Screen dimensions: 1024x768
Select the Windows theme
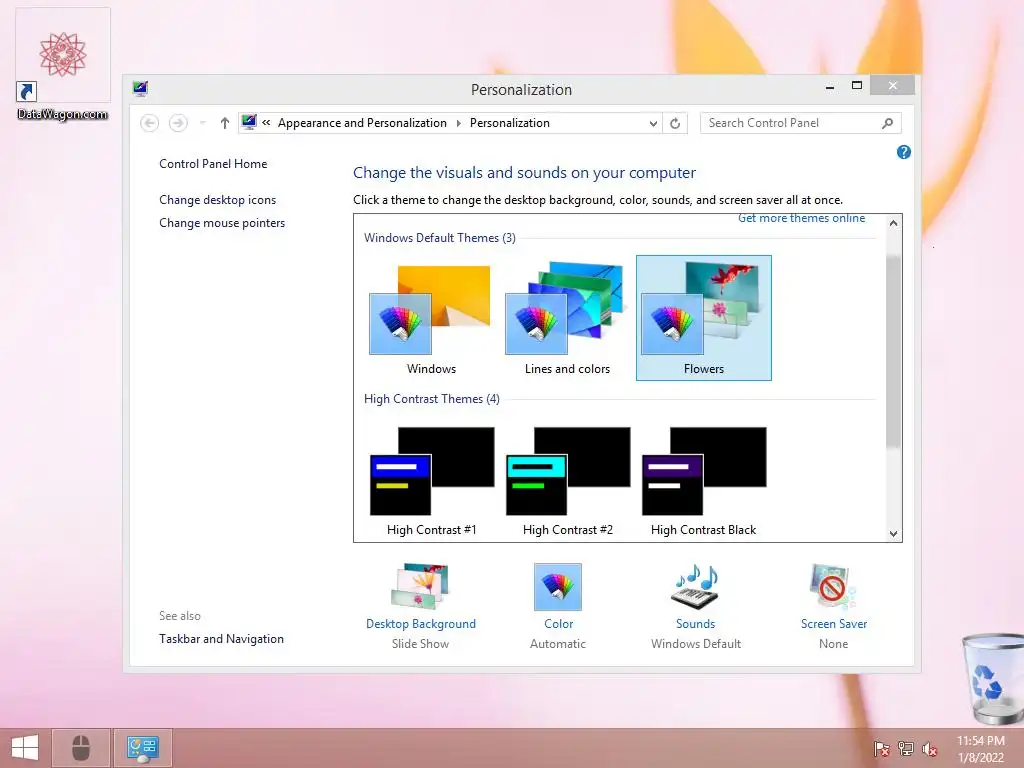[x=431, y=318]
